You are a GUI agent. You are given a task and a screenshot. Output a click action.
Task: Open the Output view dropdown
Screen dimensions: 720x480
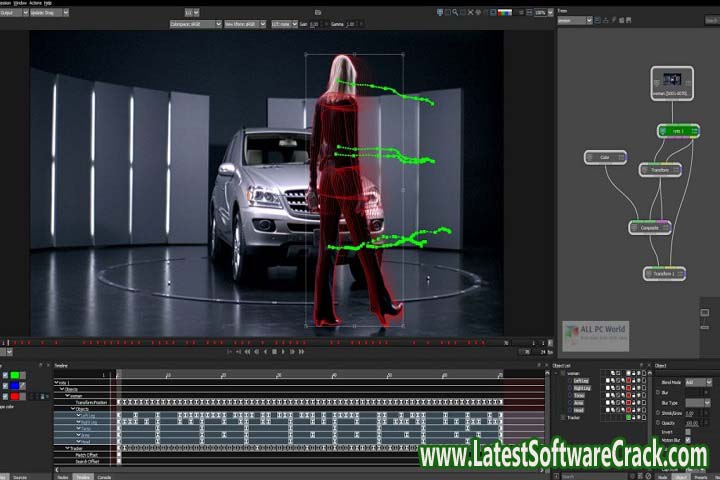14,13
